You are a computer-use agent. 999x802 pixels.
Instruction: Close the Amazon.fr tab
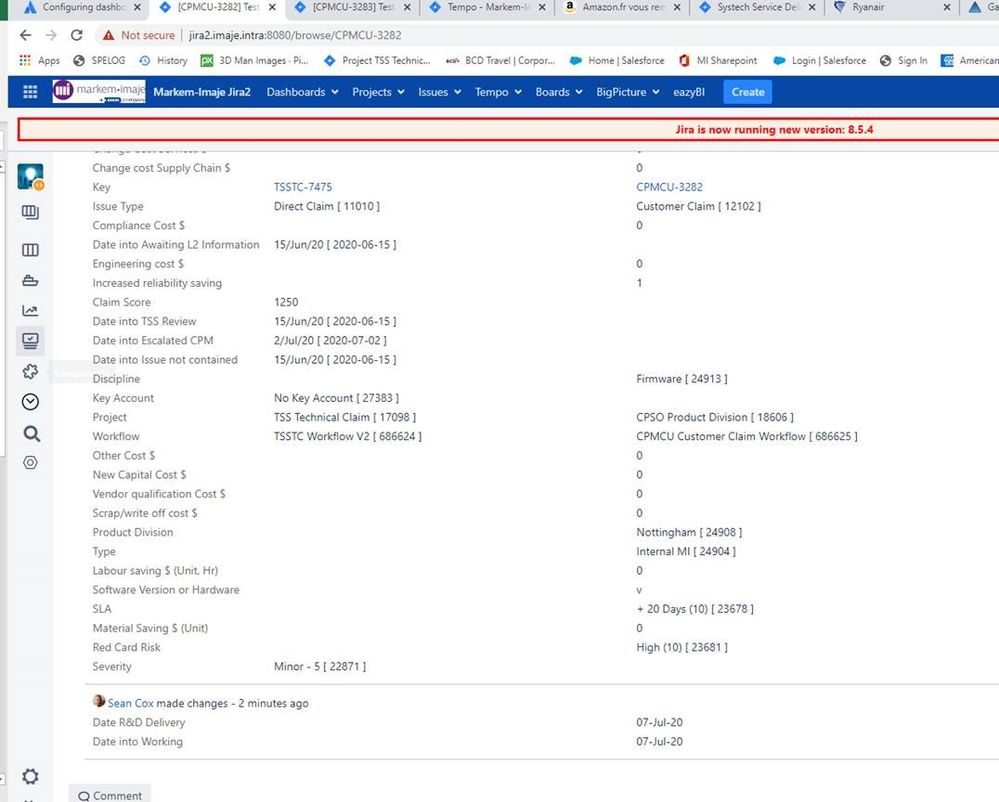point(677,8)
